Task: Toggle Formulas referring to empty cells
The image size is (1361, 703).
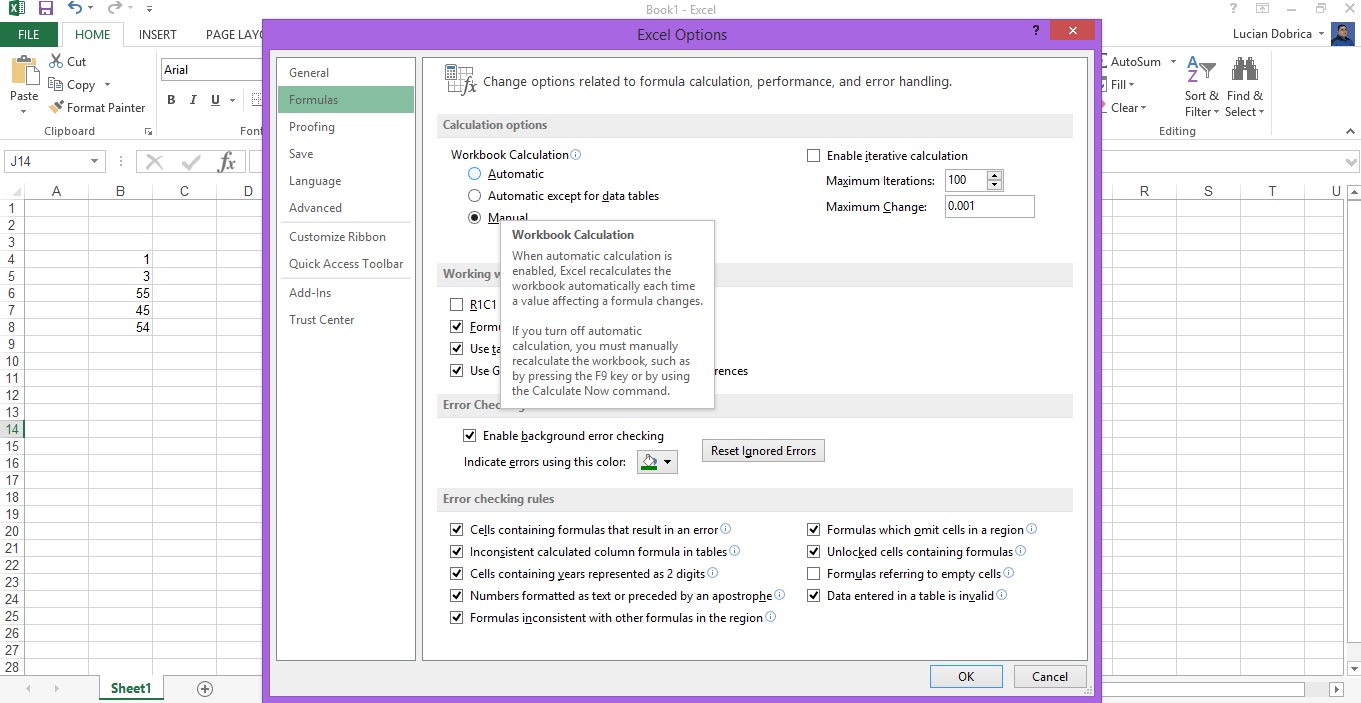Action: pos(813,574)
